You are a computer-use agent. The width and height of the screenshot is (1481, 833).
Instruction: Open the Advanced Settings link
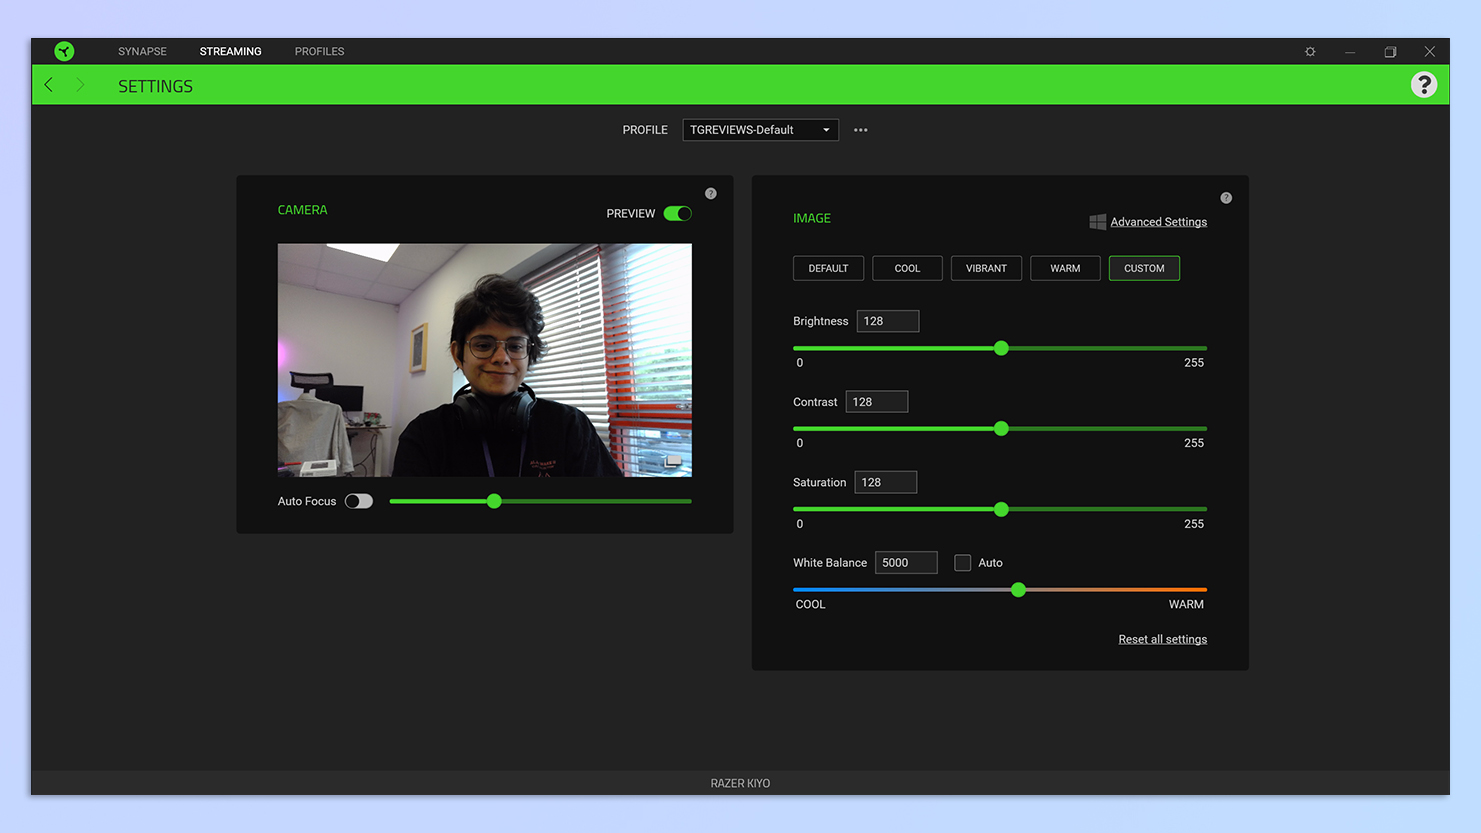(1158, 222)
